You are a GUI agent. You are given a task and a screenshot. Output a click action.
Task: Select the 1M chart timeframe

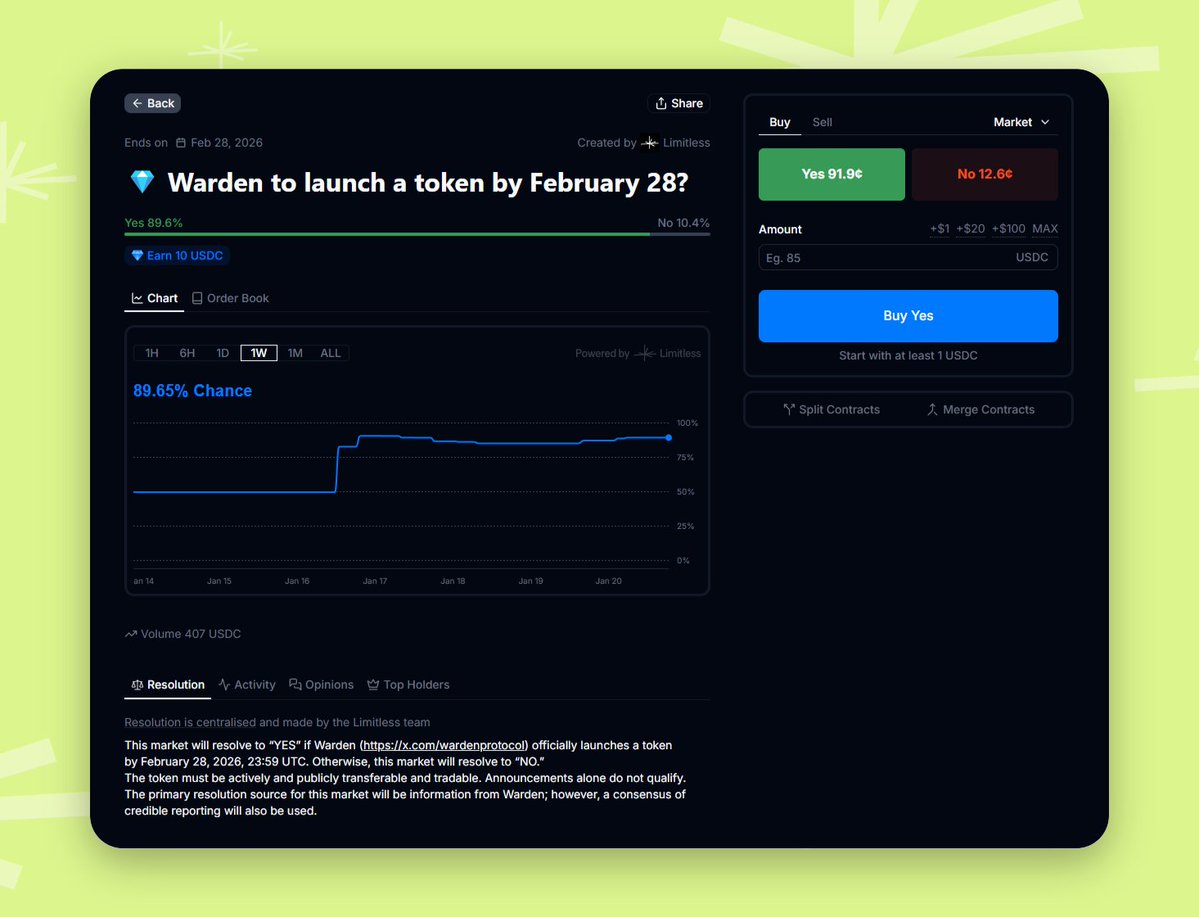tap(295, 353)
